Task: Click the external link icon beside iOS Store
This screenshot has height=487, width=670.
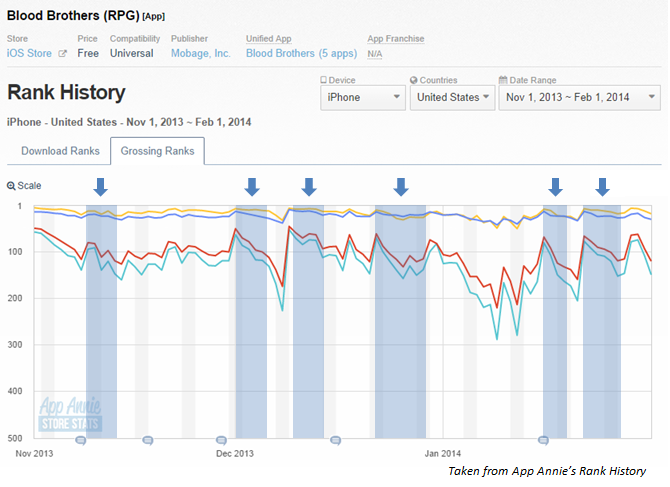Action: [x=62, y=53]
